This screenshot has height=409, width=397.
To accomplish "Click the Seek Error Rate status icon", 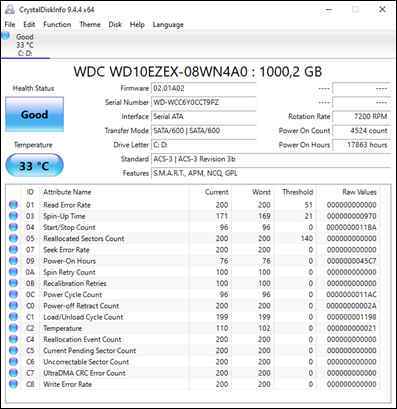I will 13,250.
